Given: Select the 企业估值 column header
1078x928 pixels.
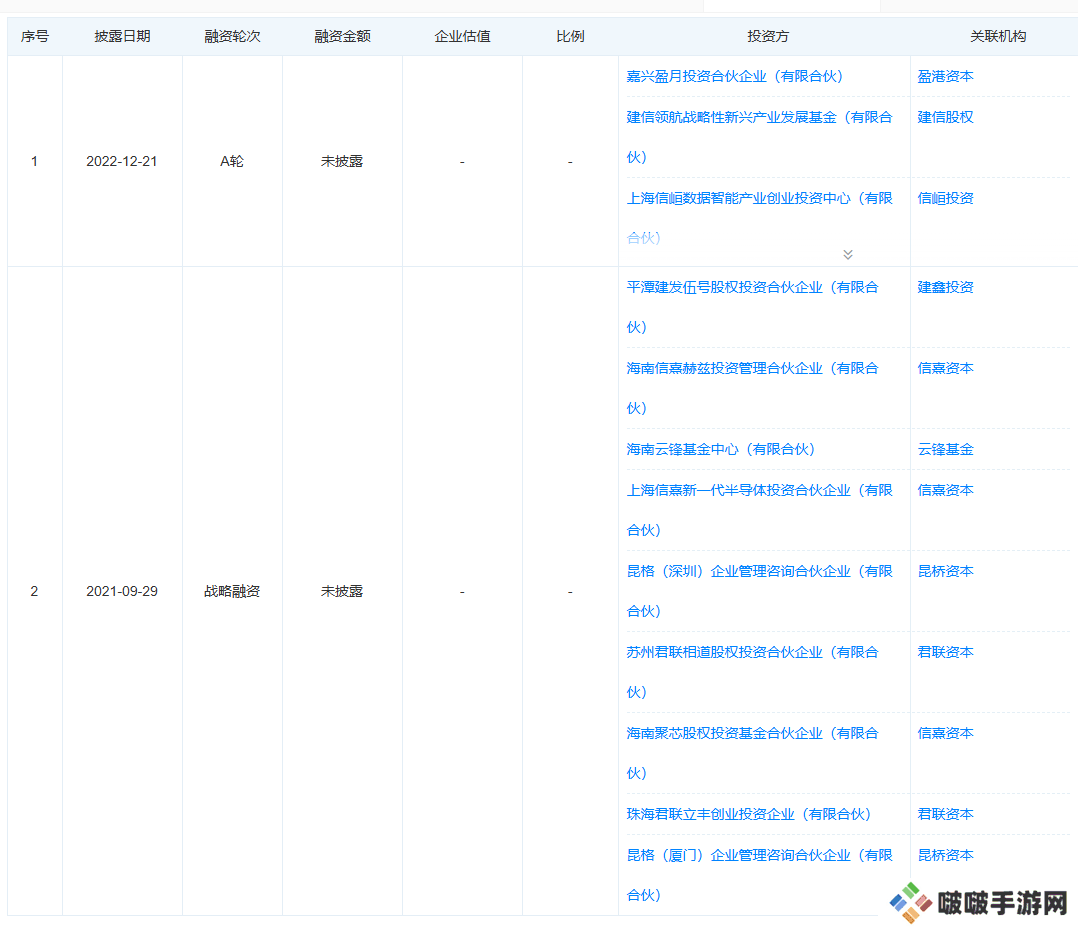Looking at the screenshot, I should [x=462, y=36].
